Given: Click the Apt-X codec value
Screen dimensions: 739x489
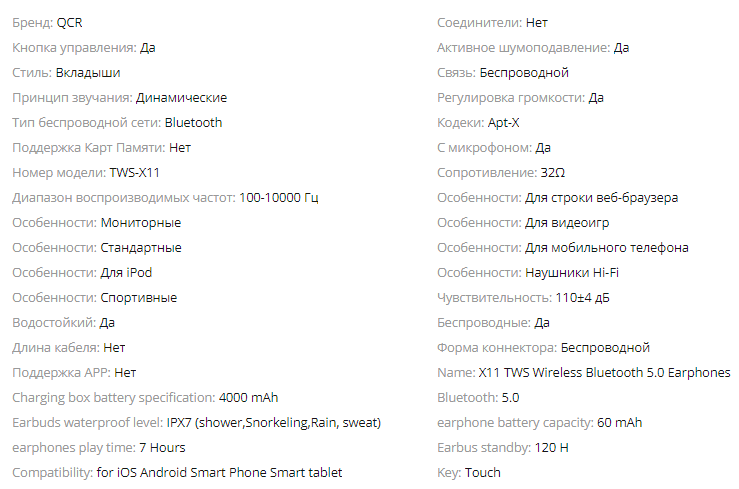Looking at the screenshot, I should [x=503, y=122].
